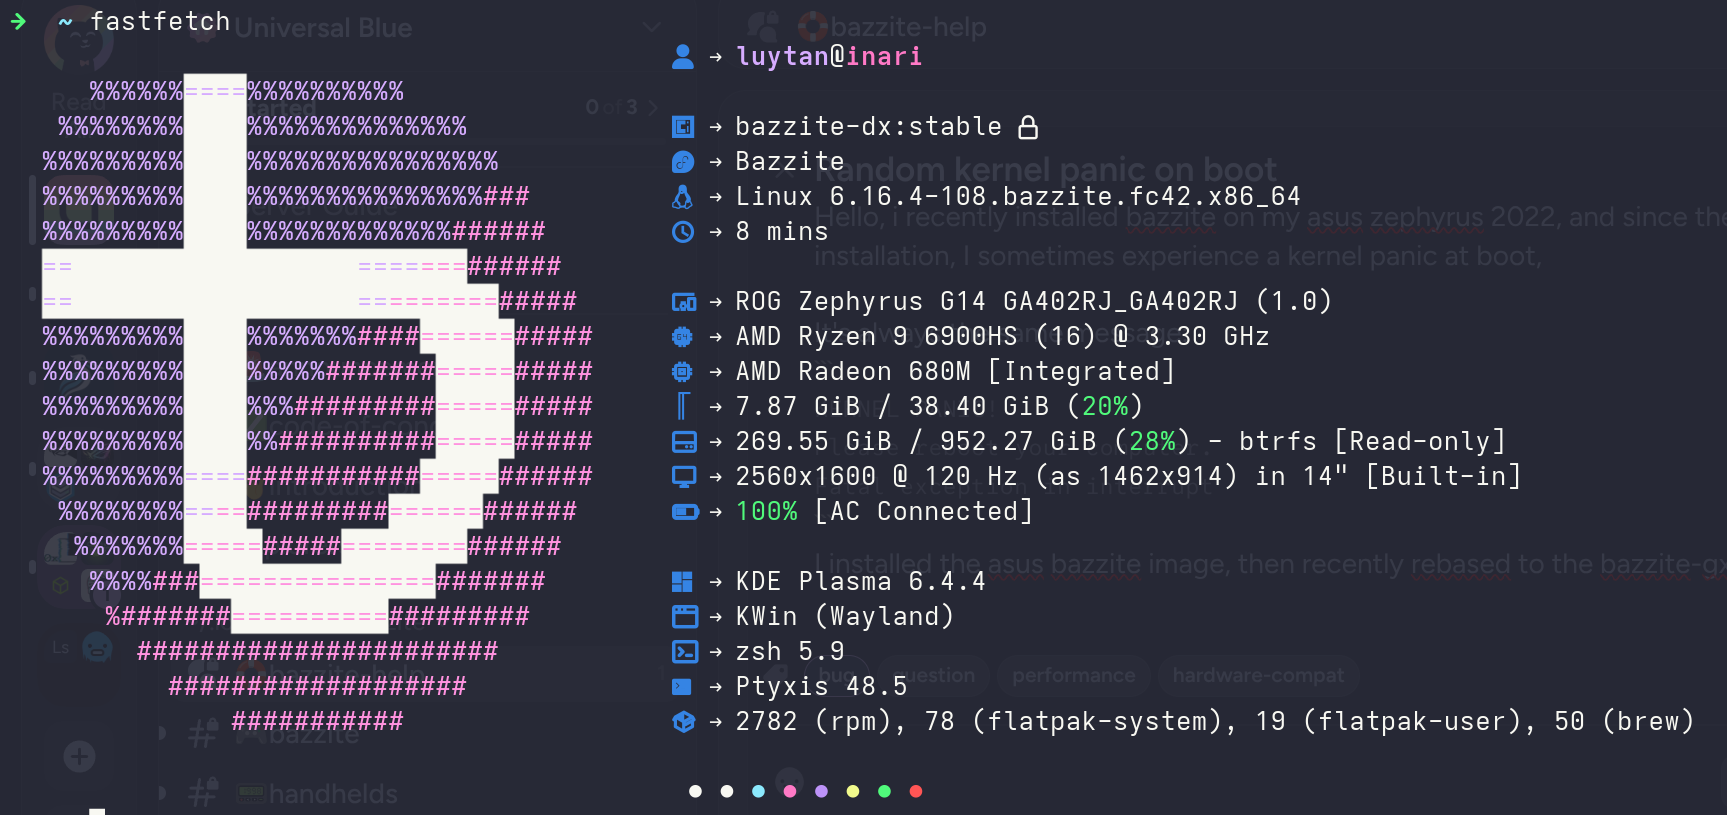Click host text 'ROG Zephyrus G14 GA402RJ_GA402RJ'

pyautogui.click(x=987, y=302)
